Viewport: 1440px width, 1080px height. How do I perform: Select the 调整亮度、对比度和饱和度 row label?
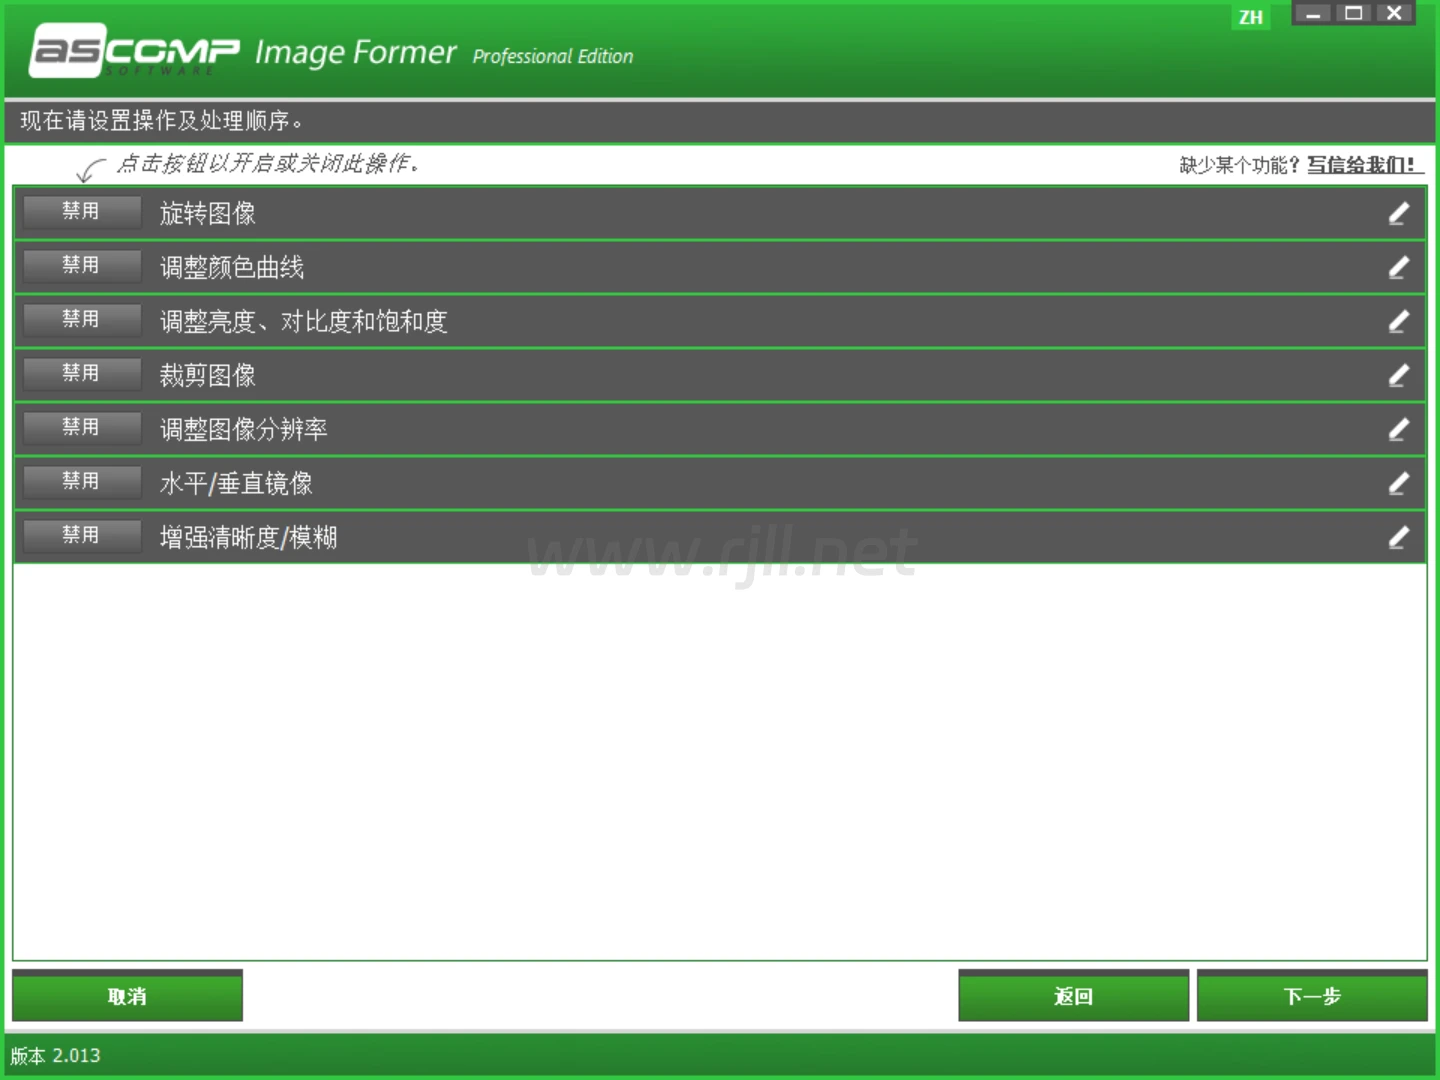(303, 321)
